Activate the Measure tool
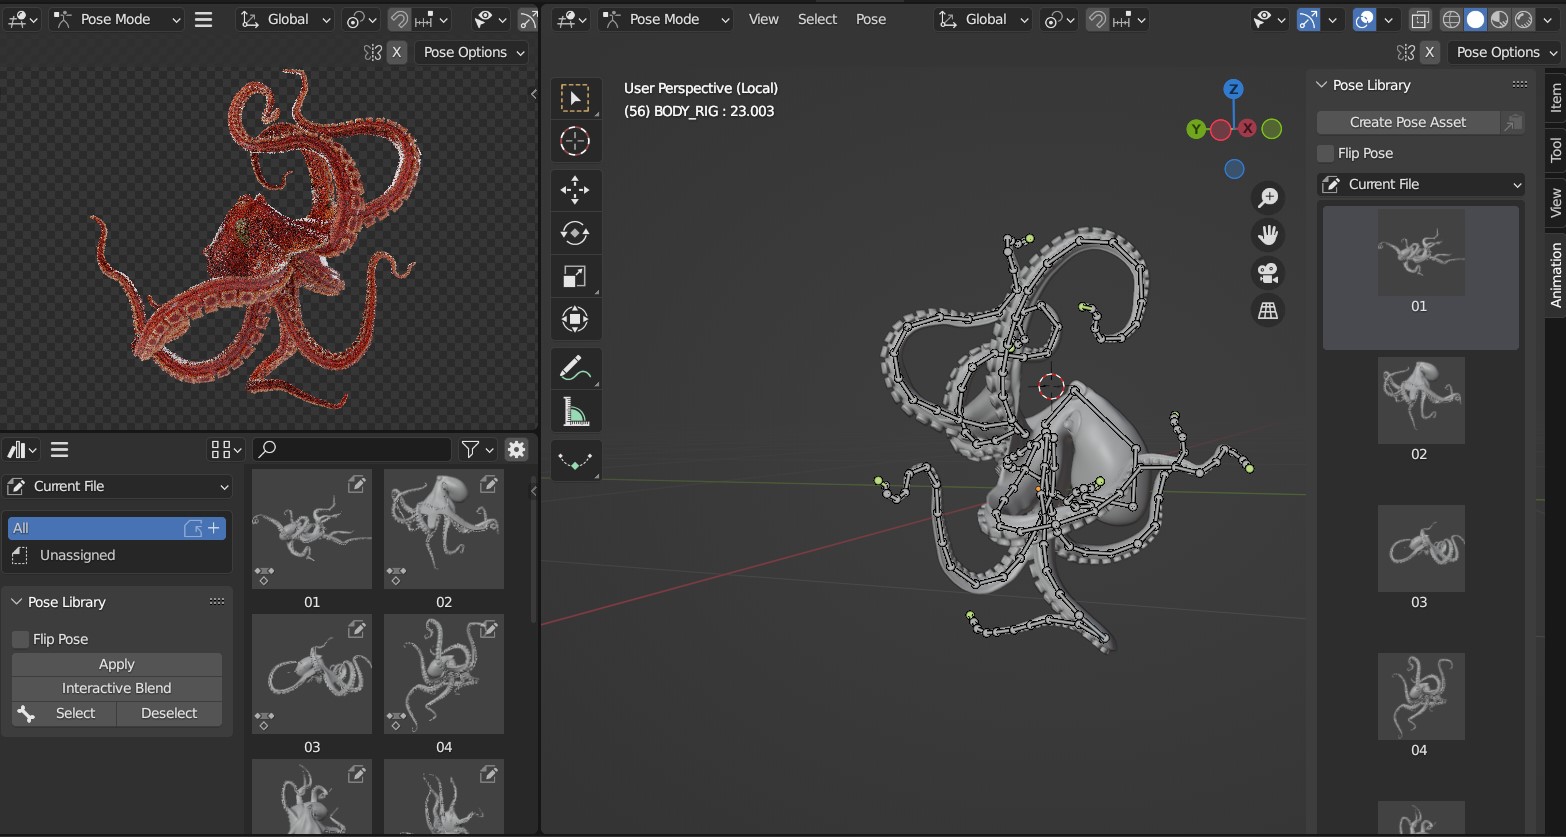This screenshot has height=837, width=1566. (575, 412)
